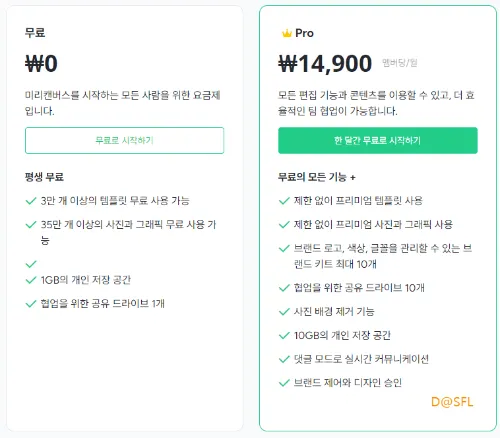Select the Pro plan title
This screenshot has height=438, width=500.
coord(304,33)
